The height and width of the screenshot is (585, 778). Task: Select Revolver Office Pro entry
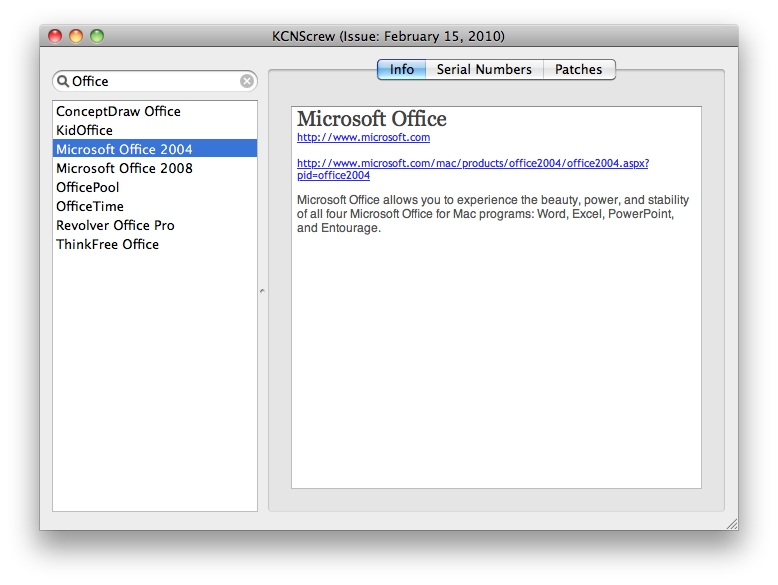pyautogui.click(x=155, y=225)
